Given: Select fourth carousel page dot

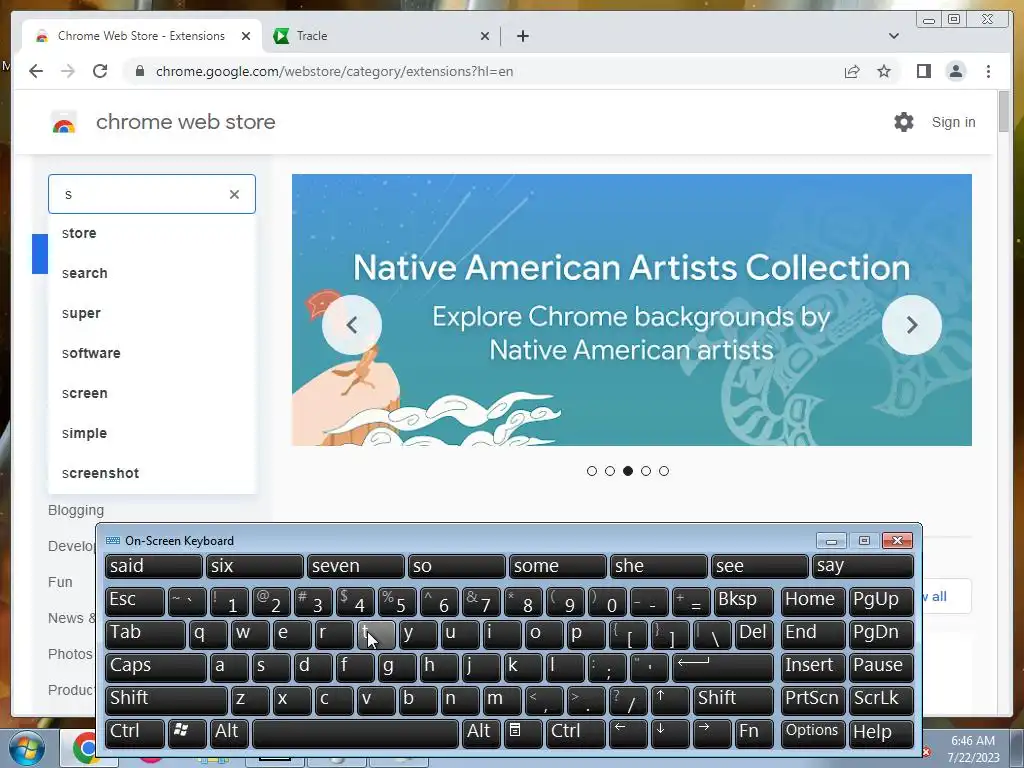Looking at the screenshot, I should coord(646,471).
